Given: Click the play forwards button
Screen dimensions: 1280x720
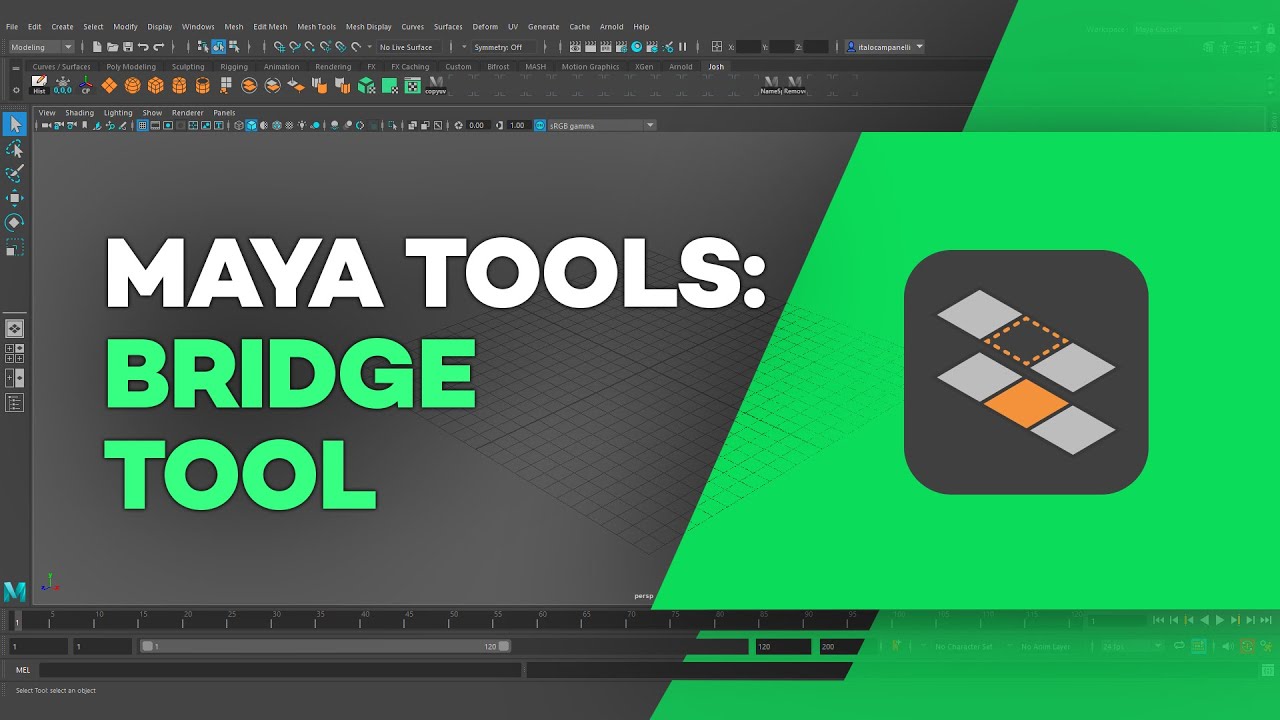Looking at the screenshot, I should click(x=1220, y=620).
